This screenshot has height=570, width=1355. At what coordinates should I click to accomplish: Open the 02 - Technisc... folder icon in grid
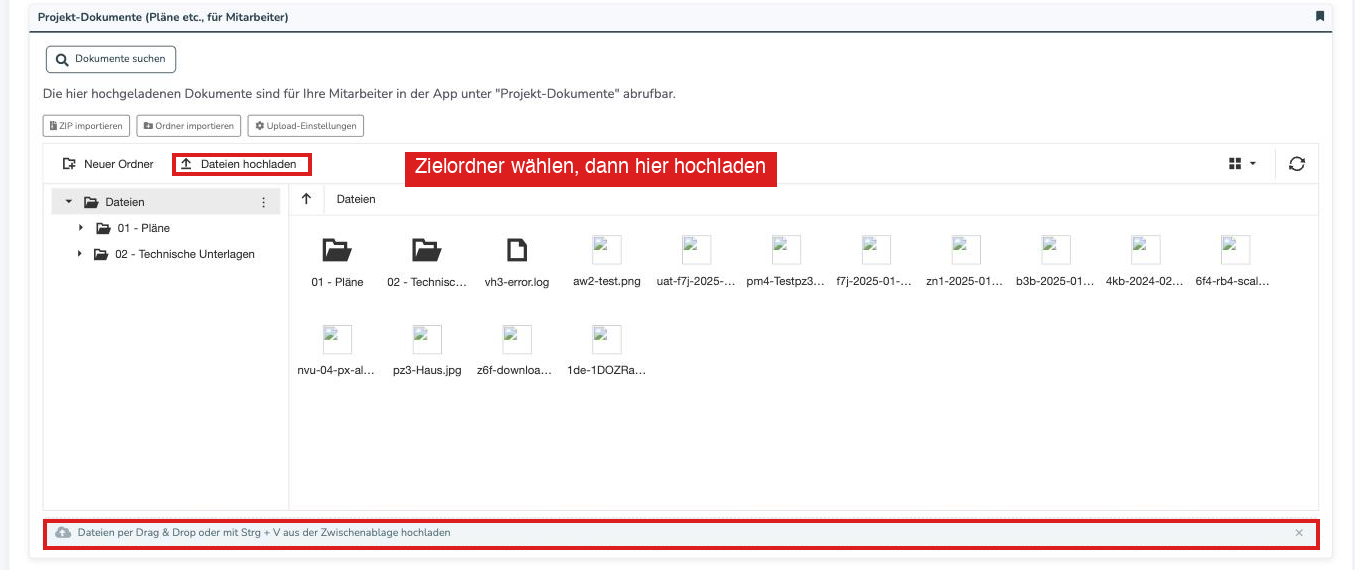pos(427,249)
